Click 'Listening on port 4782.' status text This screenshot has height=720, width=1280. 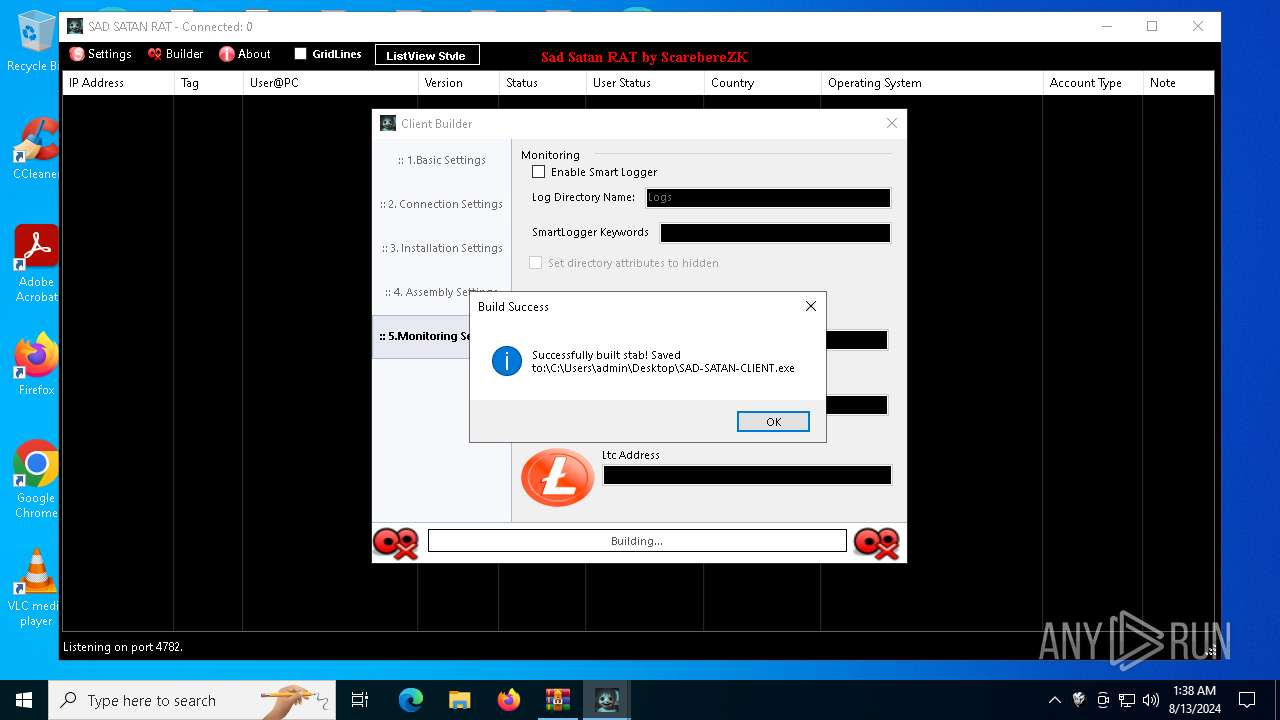(123, 647)
